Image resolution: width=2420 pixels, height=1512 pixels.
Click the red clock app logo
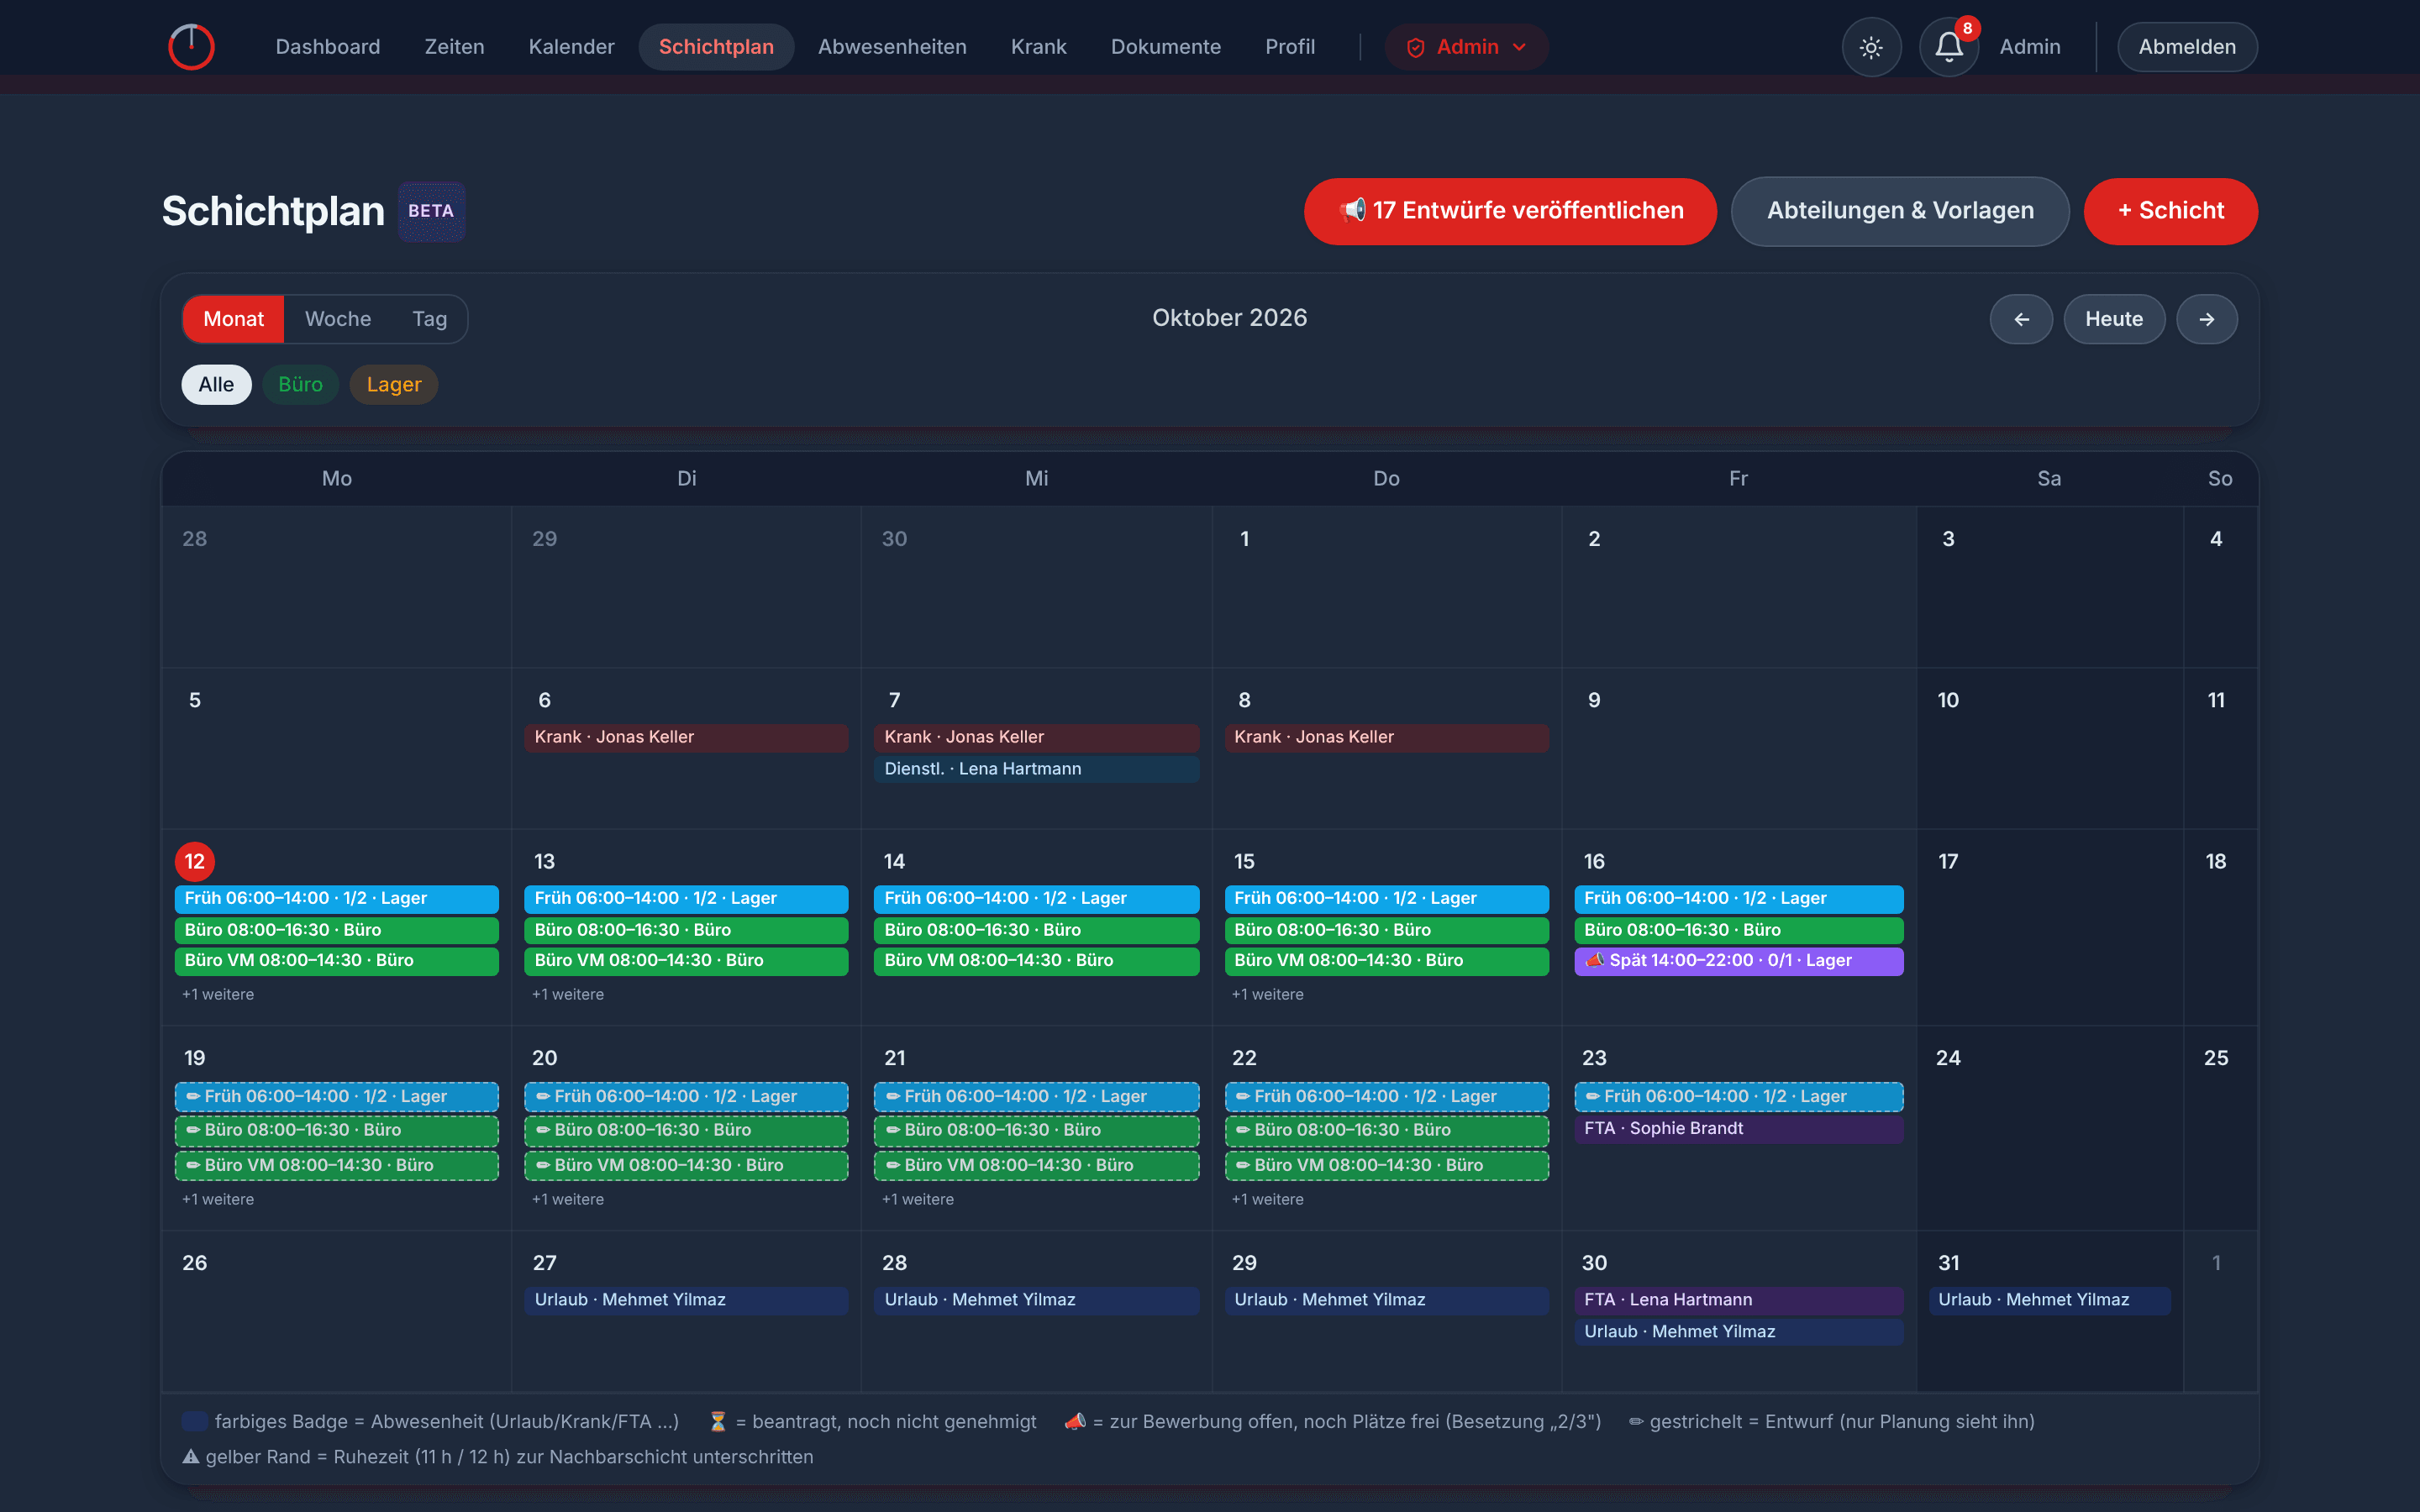pyautogui.click(x=191, y=46)
